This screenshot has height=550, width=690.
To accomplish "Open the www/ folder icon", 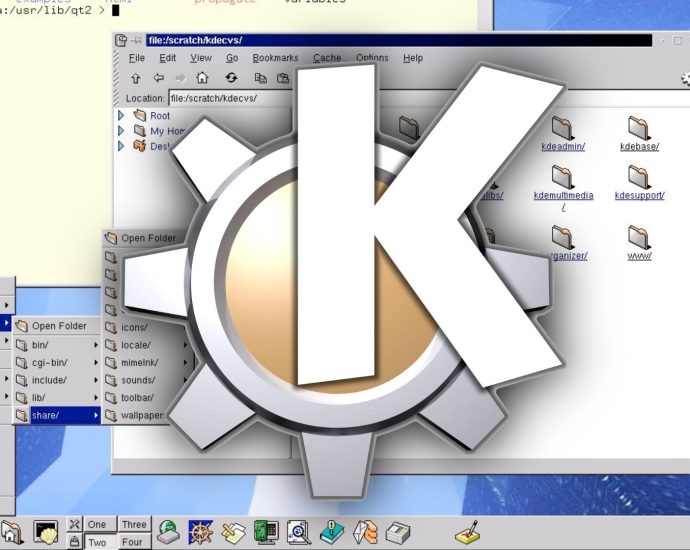I will [639, 237].
